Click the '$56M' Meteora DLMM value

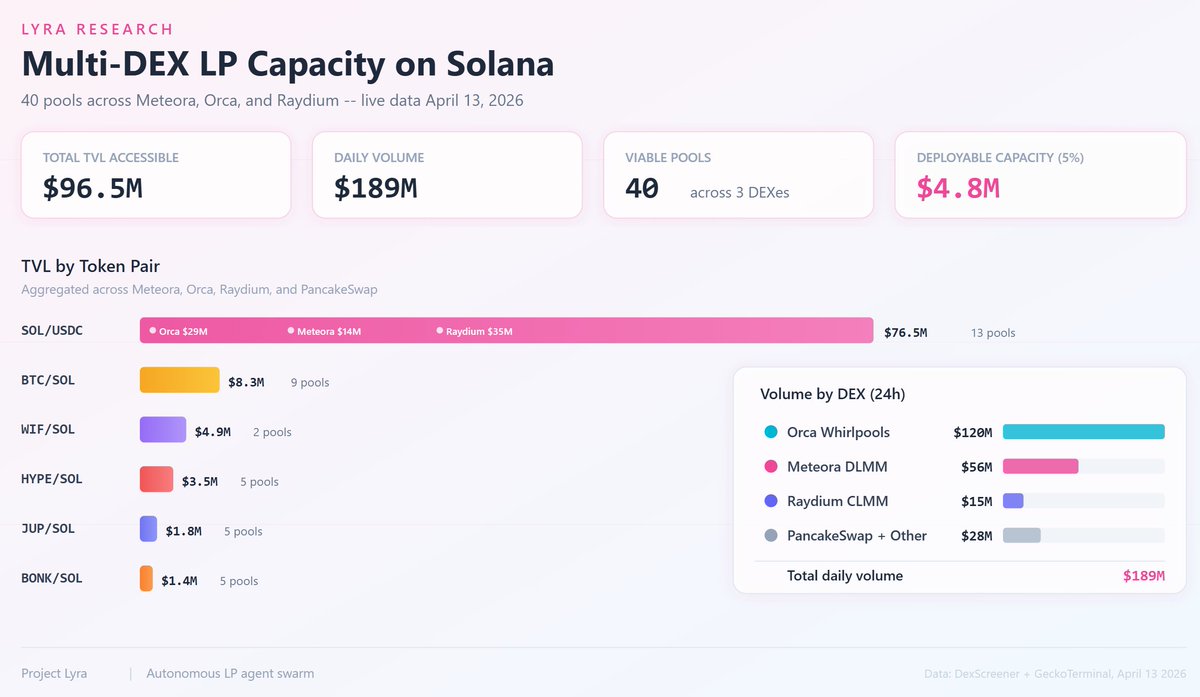[976, 467]
